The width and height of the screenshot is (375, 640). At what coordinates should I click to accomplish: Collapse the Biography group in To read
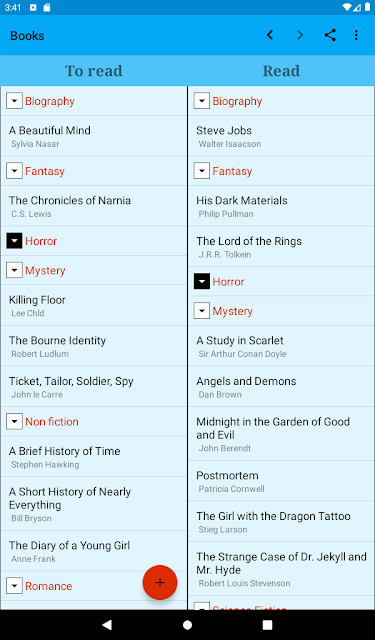[14, 101]
